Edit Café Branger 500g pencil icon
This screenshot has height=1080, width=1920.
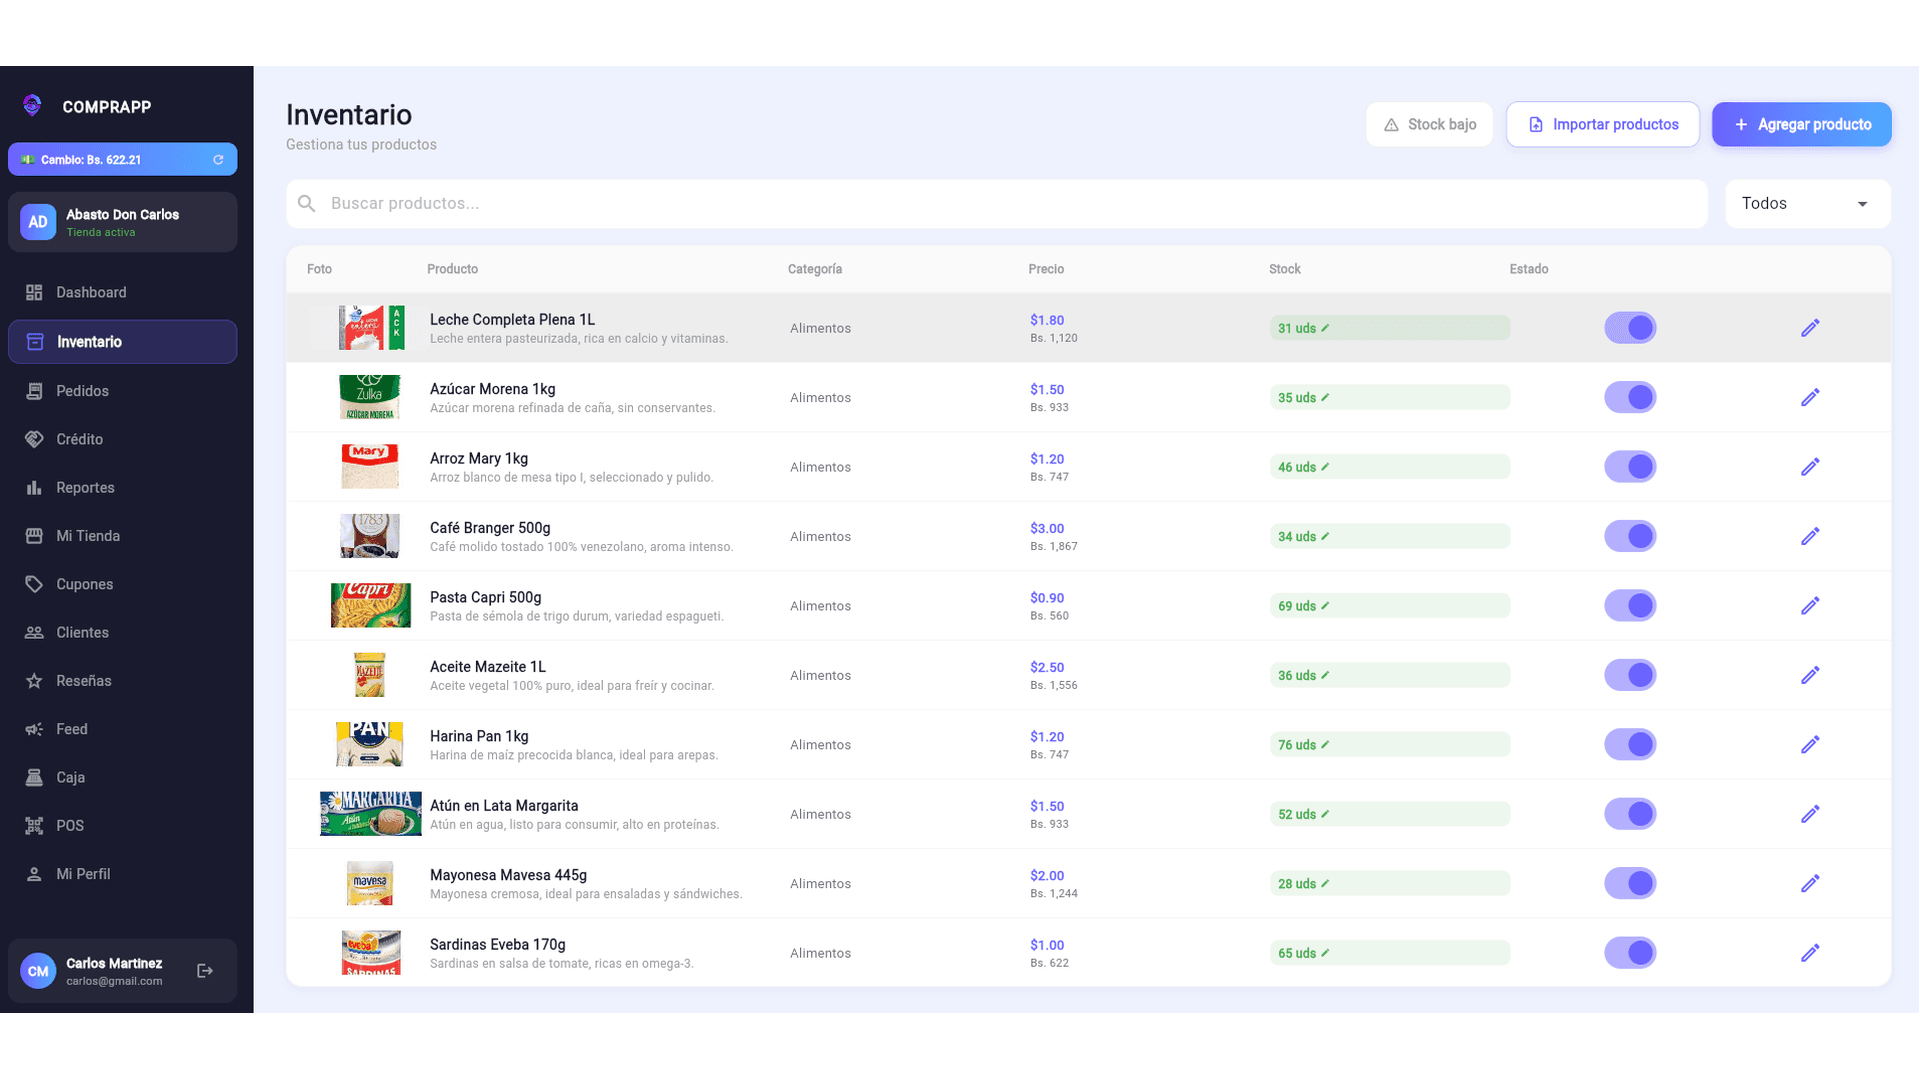1810,536
